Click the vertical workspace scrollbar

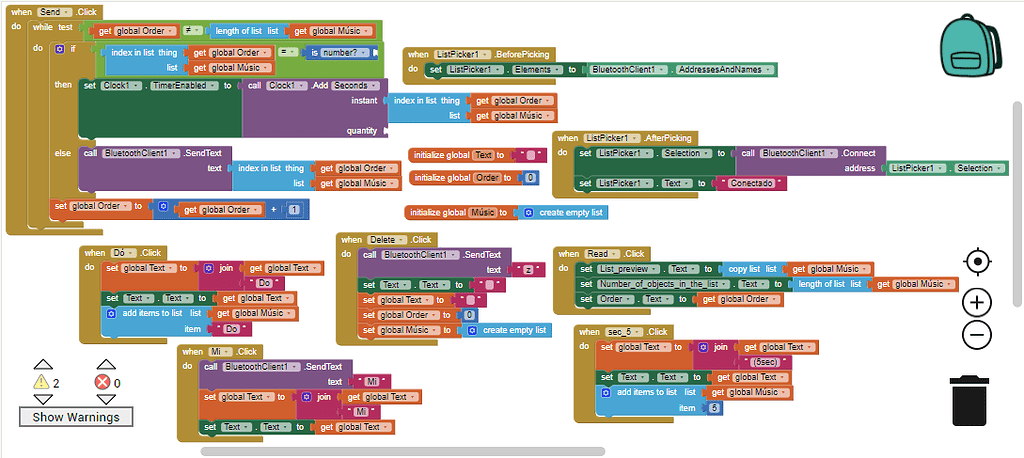tap(1017, 203)
